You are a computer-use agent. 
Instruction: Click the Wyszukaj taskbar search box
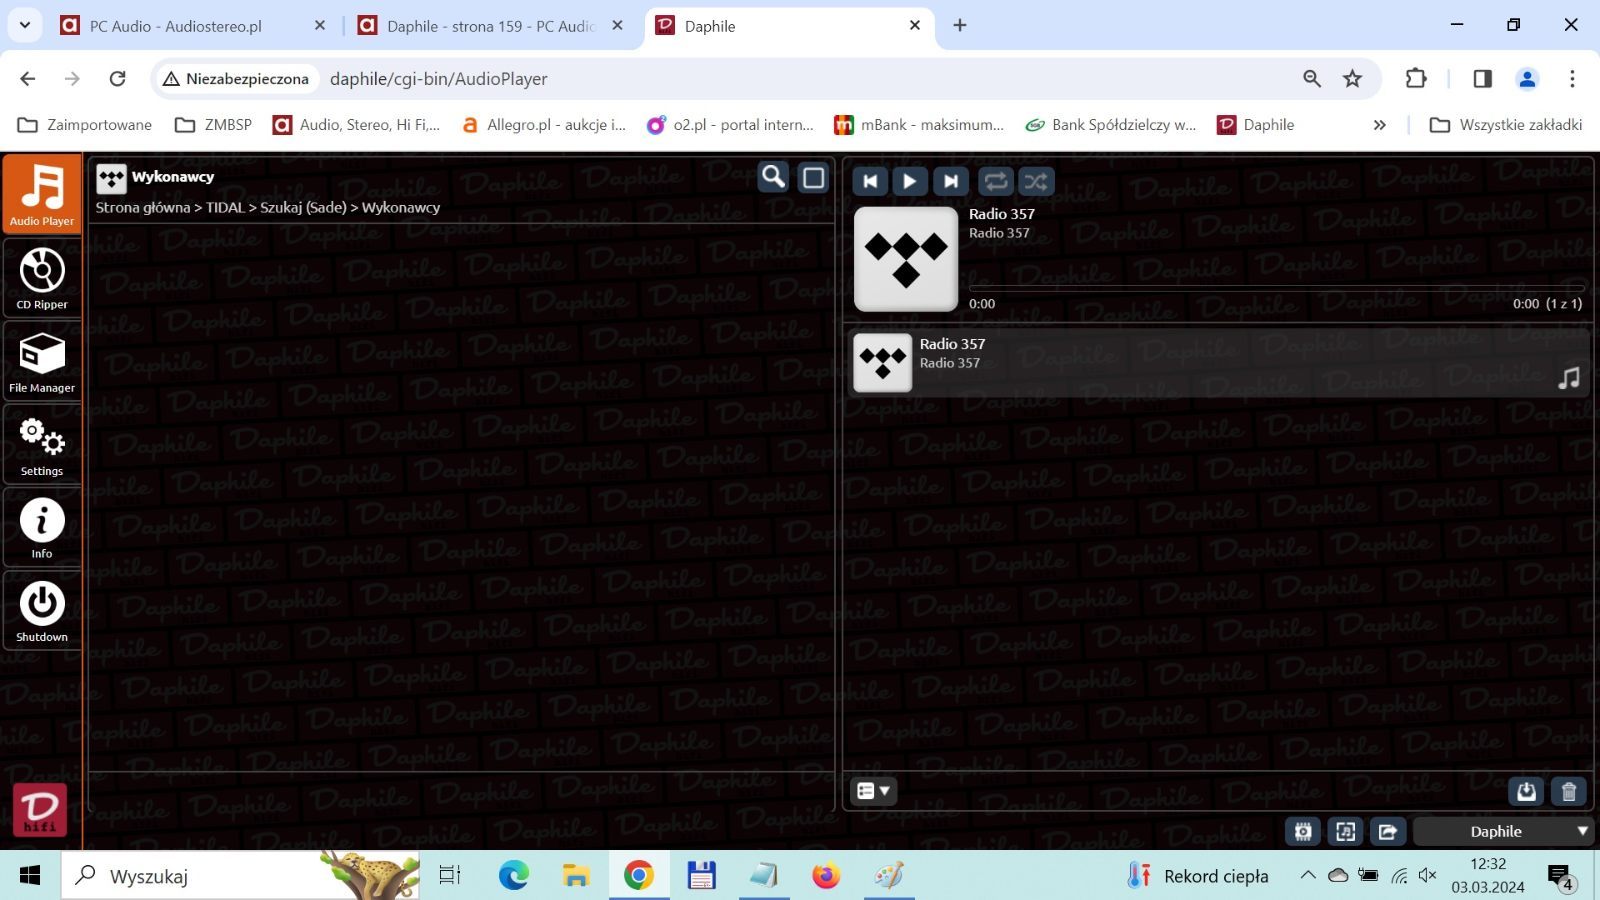(240, 876)
